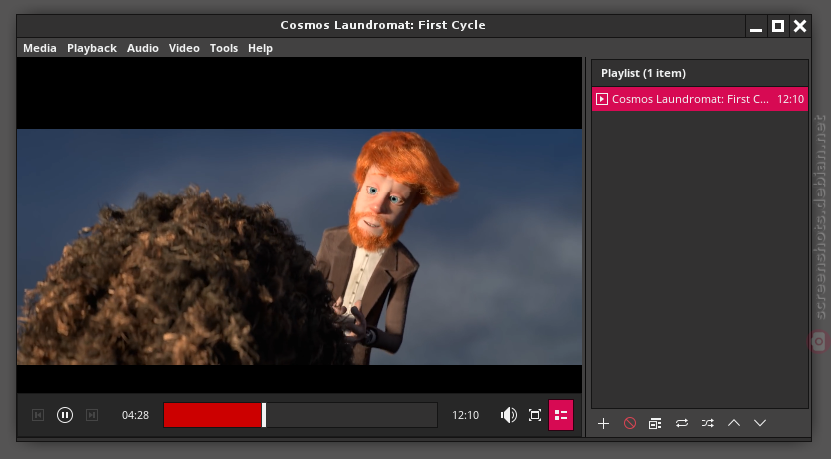Viewport: 831px width, 459px height.
Task: Clear playlist using the playlist toolbar icon
Action: (x=655, y=423)
